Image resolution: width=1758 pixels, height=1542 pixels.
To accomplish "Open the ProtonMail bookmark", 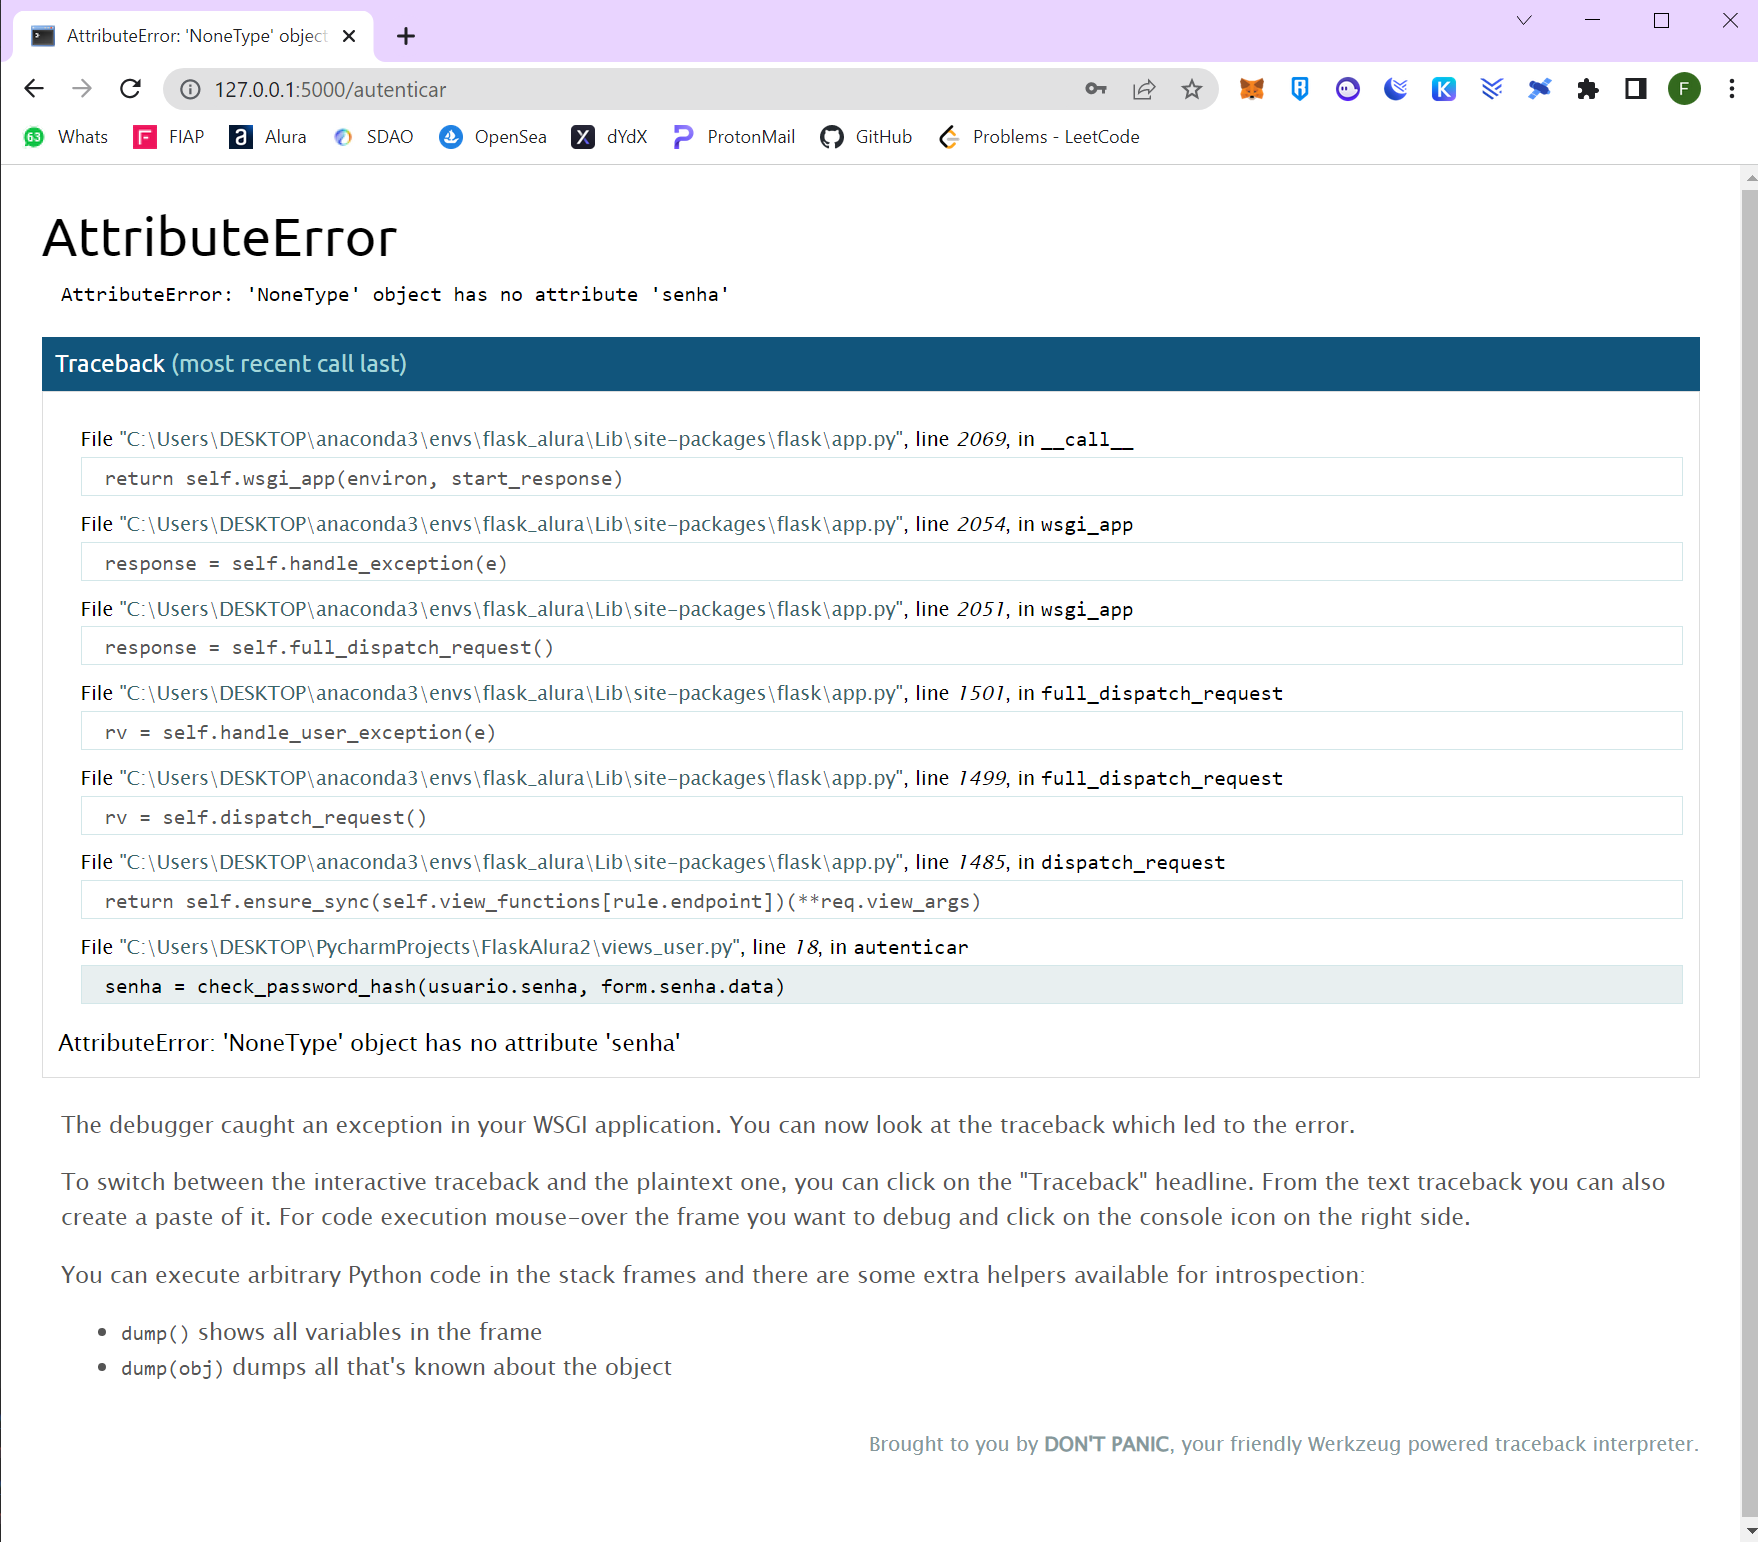I will tap(734, 137).
